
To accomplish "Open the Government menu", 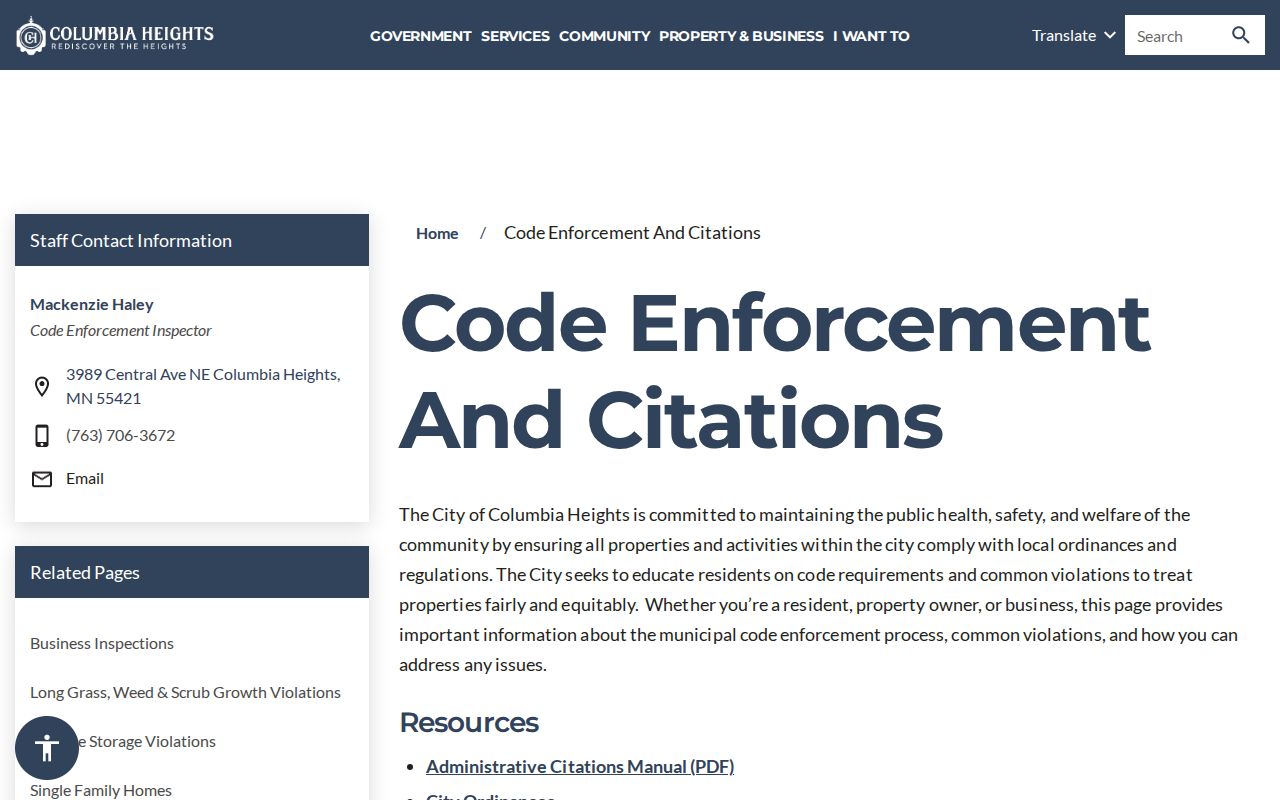I will pos(421,35).
